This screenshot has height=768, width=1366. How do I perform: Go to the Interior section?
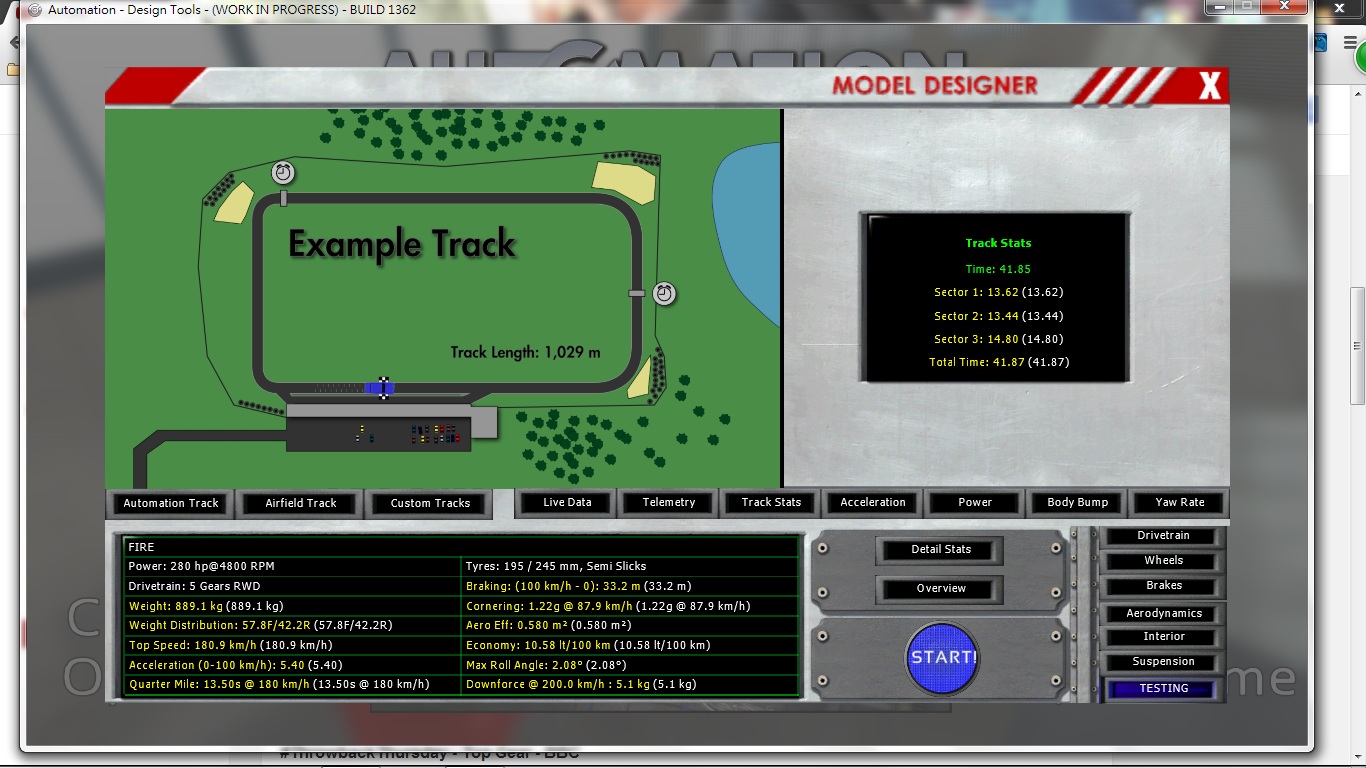point(1163,637)
